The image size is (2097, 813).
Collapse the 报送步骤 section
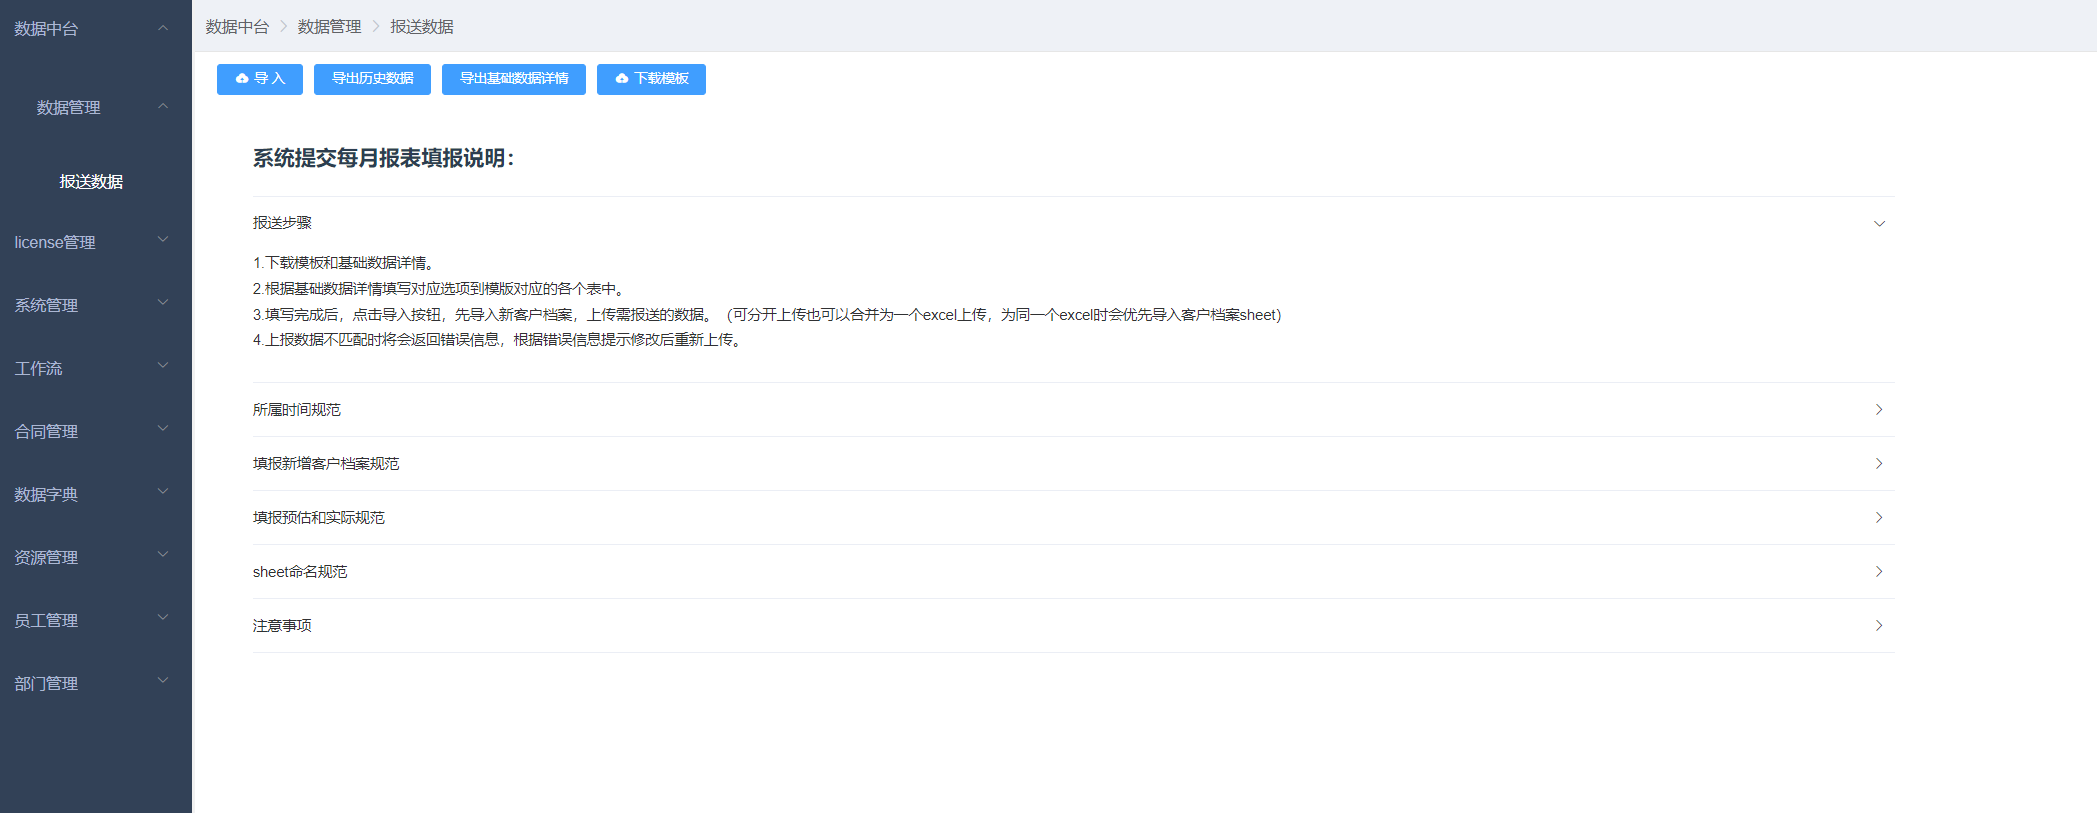tap(1074, 223)
